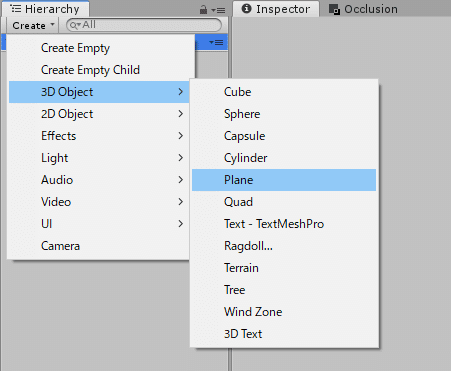Click the scene options icon in the blue row
Viewport: 451px width, 371px height.
click(x=216, y=42)
